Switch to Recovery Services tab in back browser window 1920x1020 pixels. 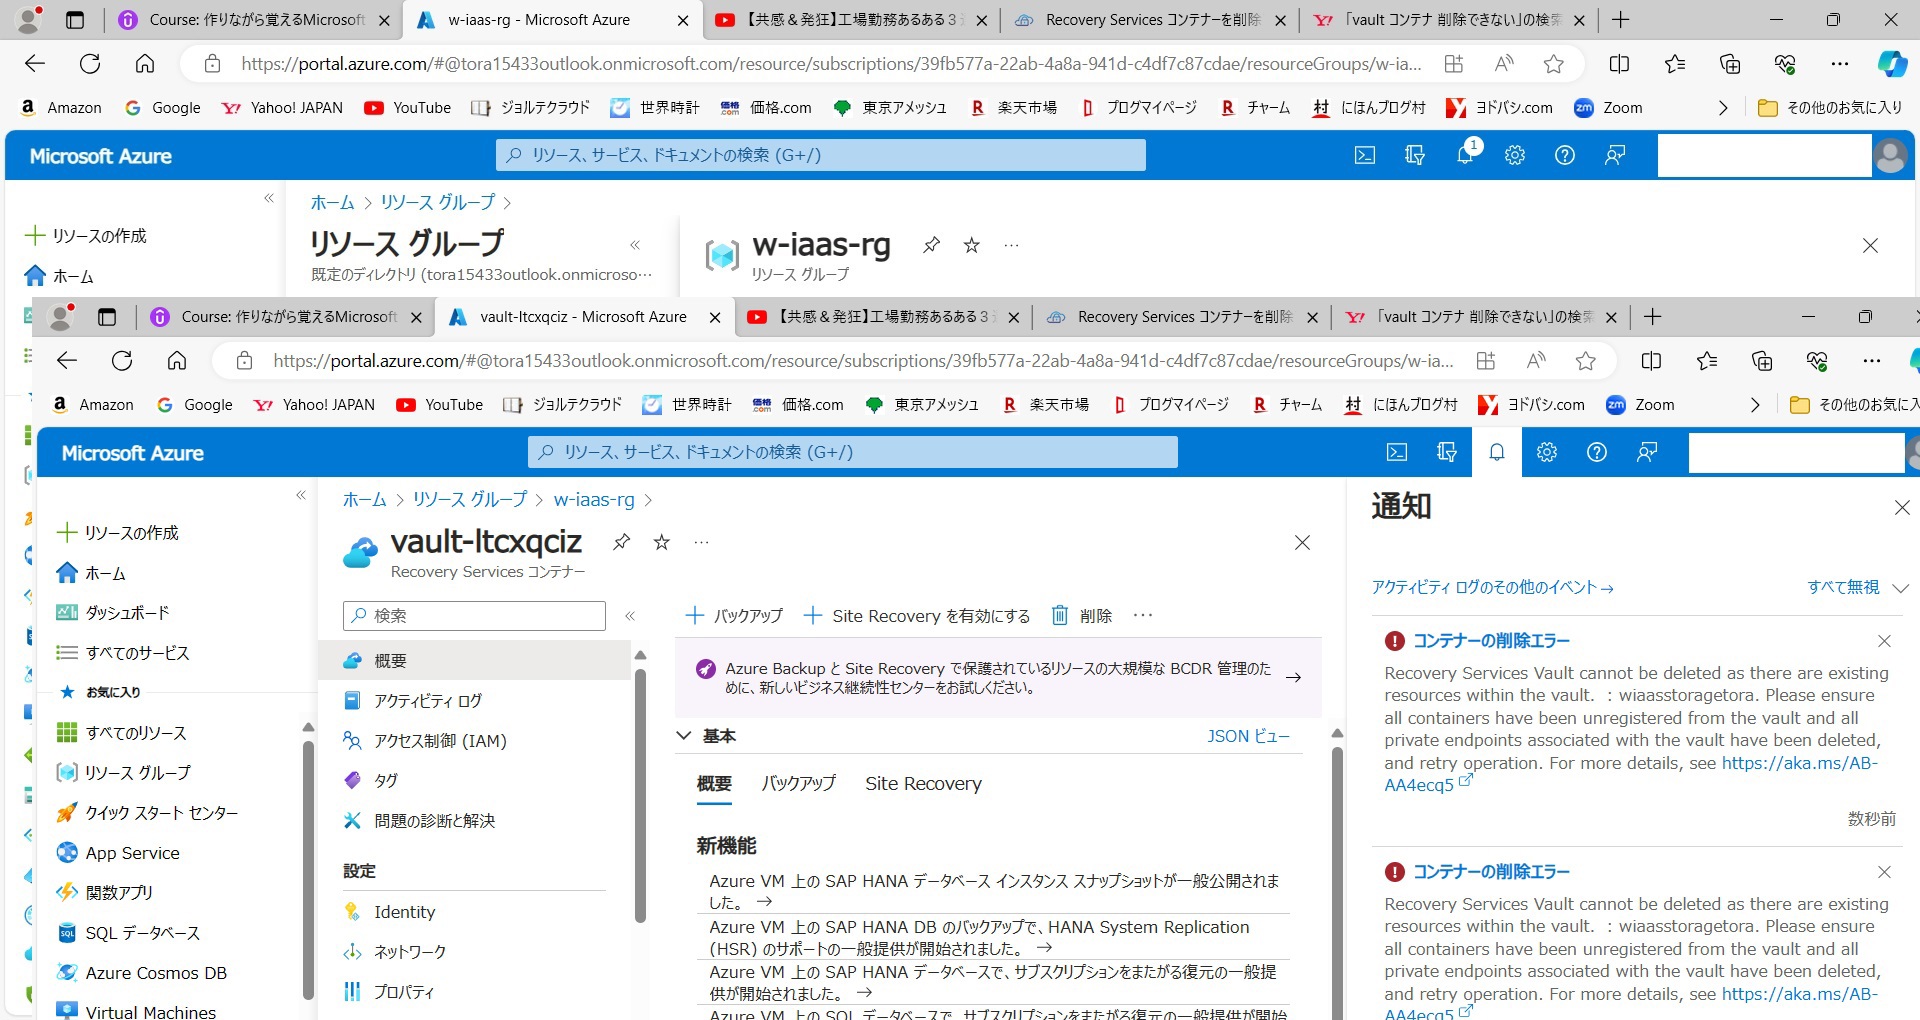[1150, 20]
